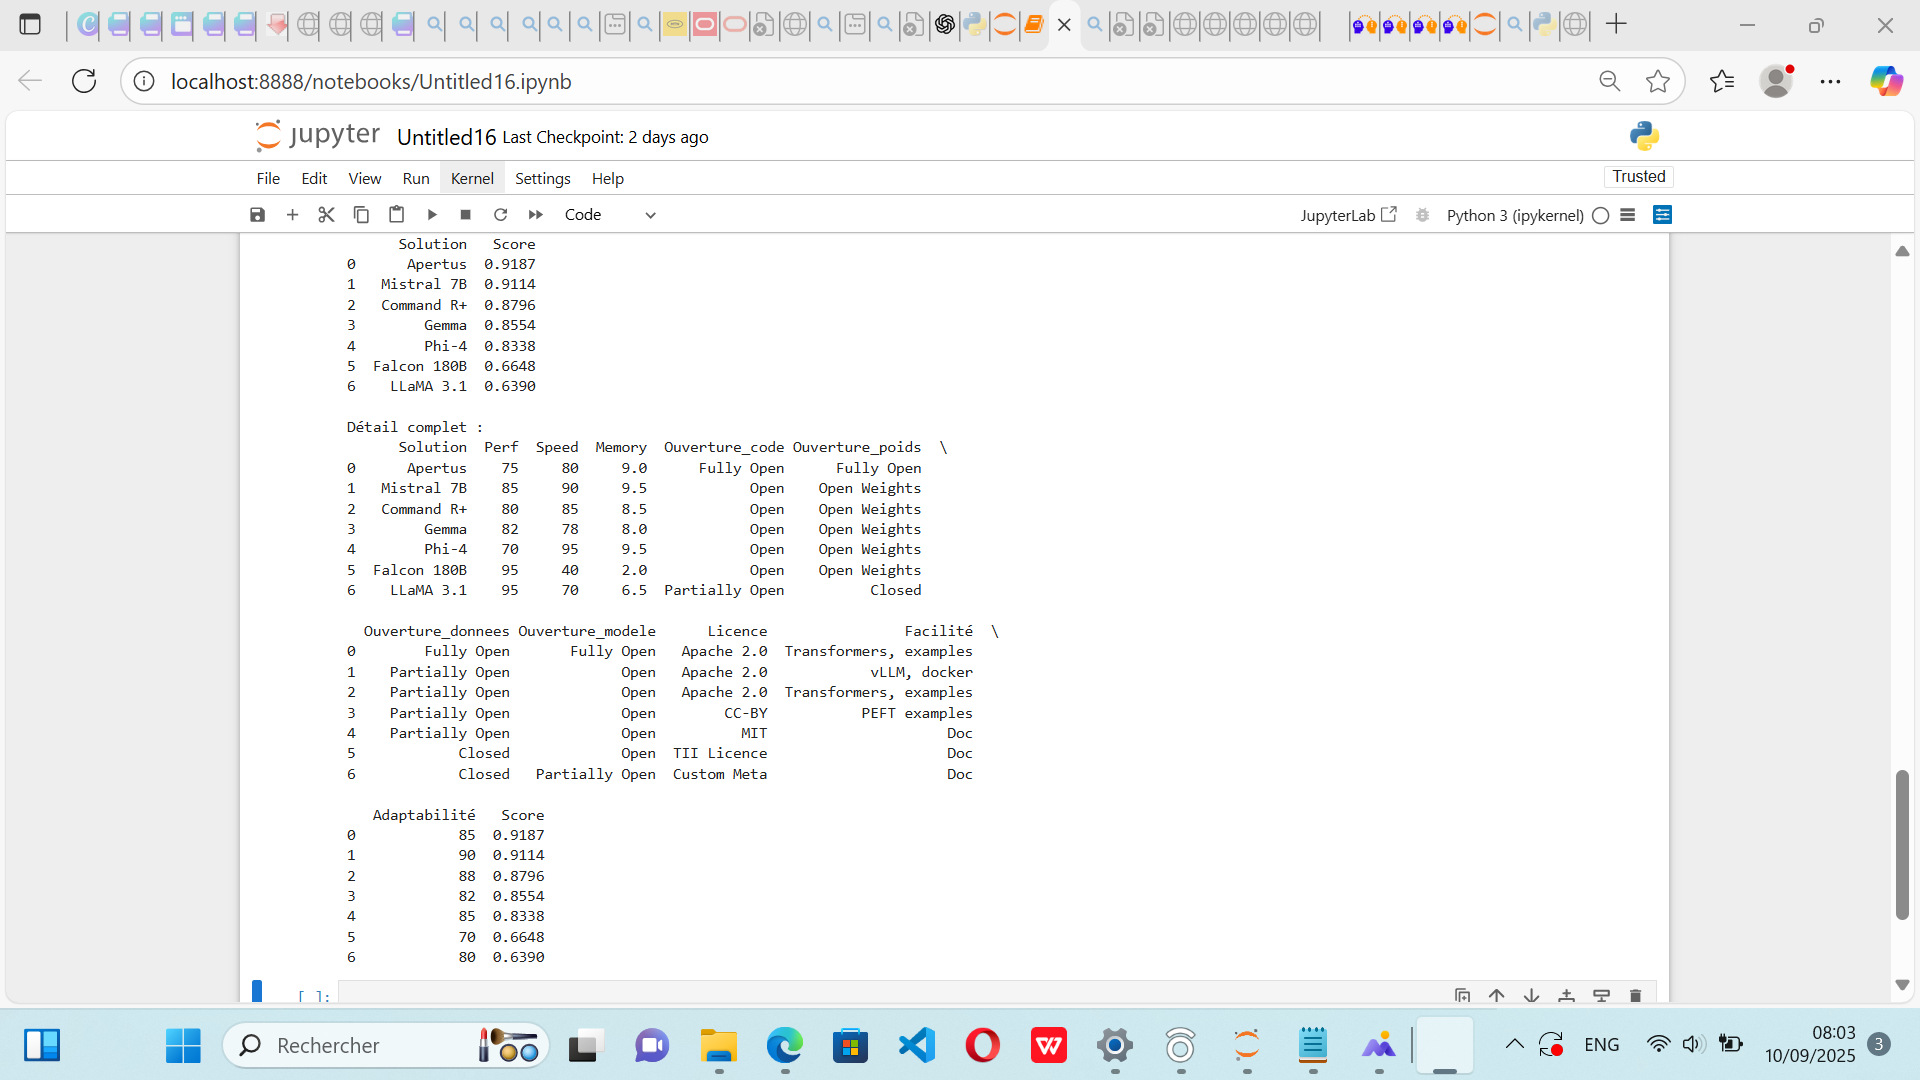
Task: Click the debugger bug icon
Action: [1422, 215]
